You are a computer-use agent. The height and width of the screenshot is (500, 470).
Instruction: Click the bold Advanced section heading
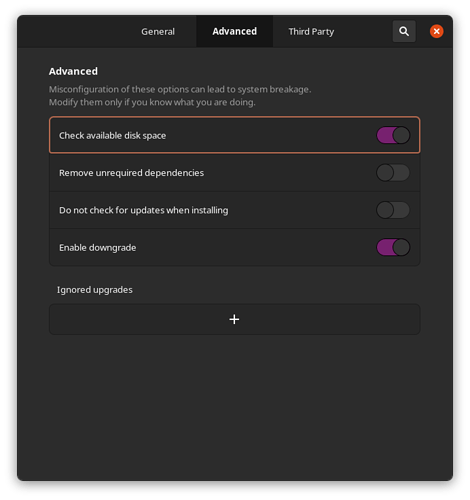pos(73,71)
